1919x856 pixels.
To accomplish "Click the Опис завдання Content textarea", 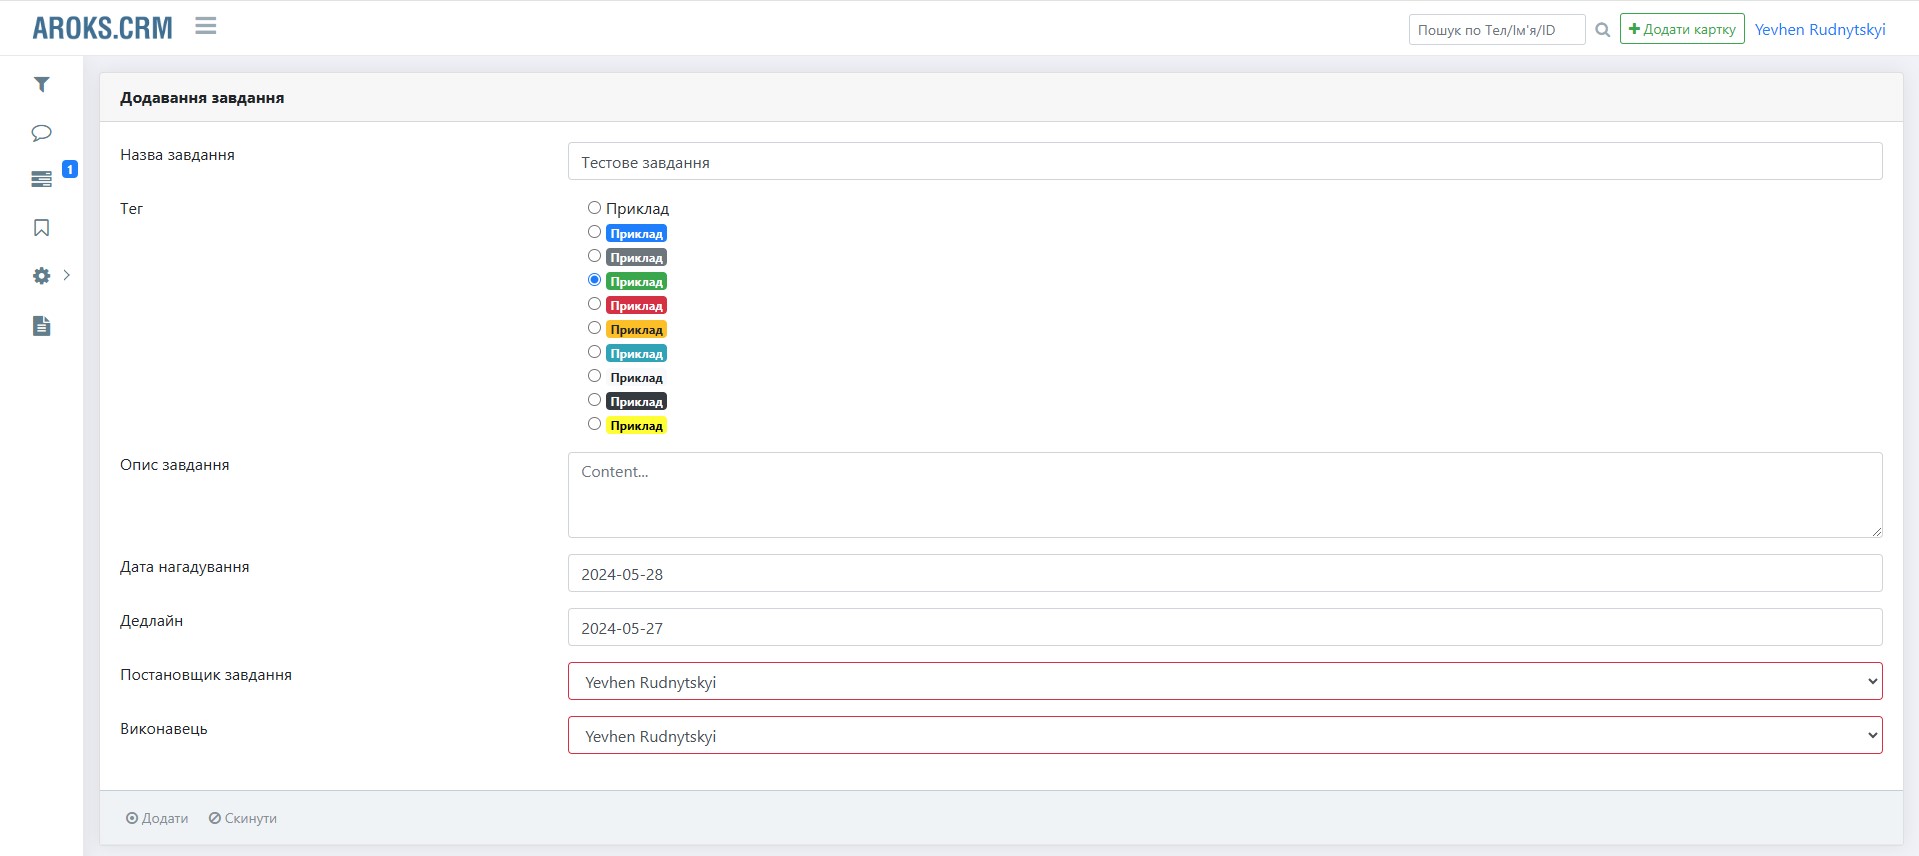I will pos(1225,495).
